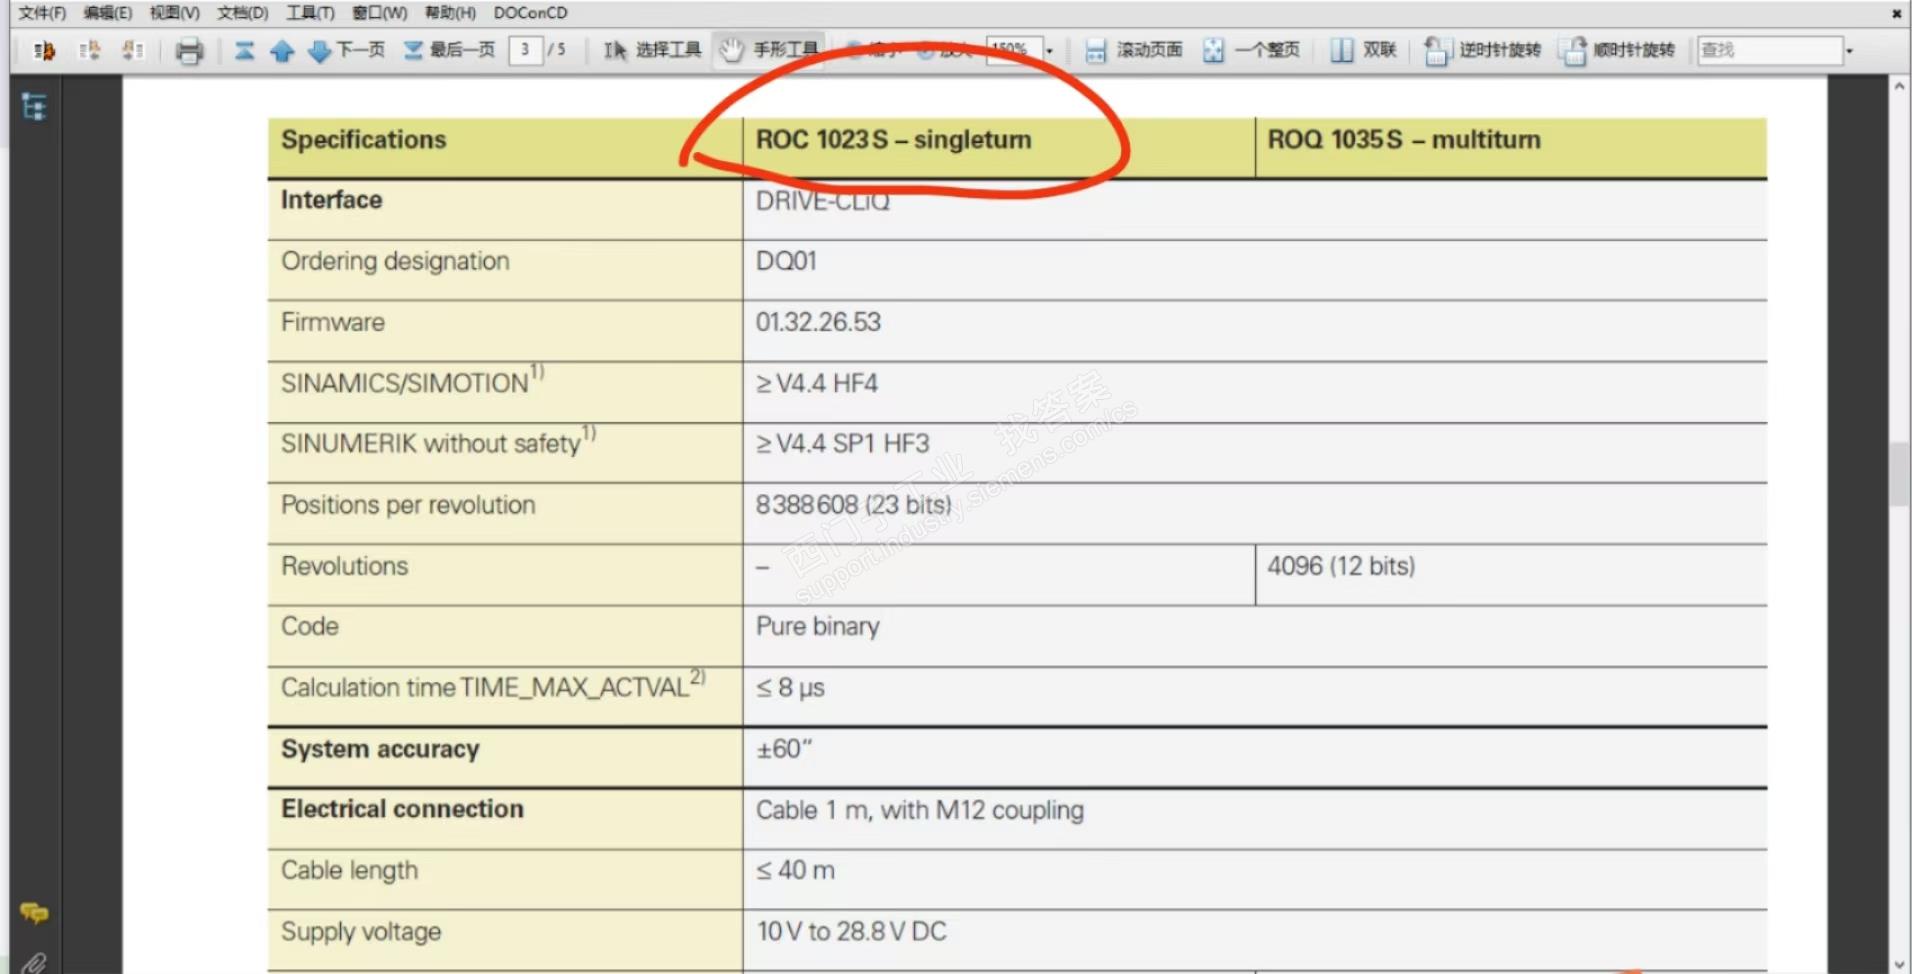Click the "ROQ 1035S – multiturn" header

(x=1404, y=140)
